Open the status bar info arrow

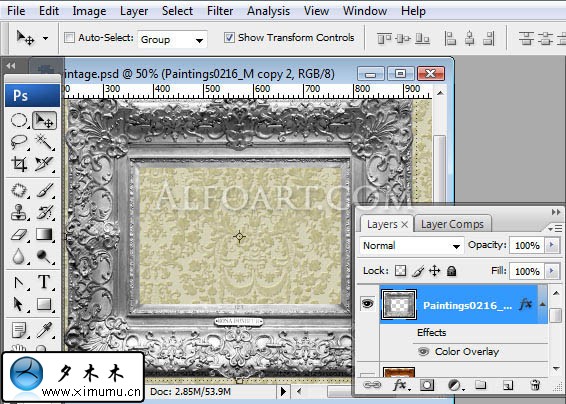pos(283,391)
